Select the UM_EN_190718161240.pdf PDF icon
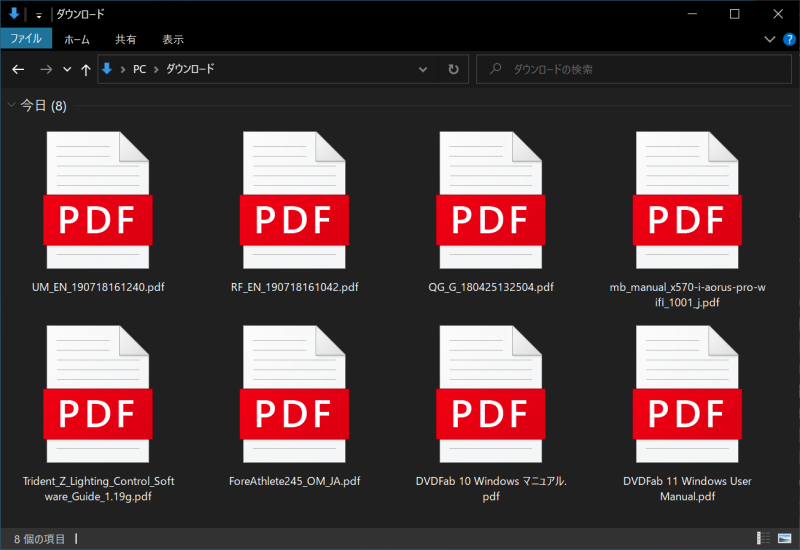 click(98, 200)
